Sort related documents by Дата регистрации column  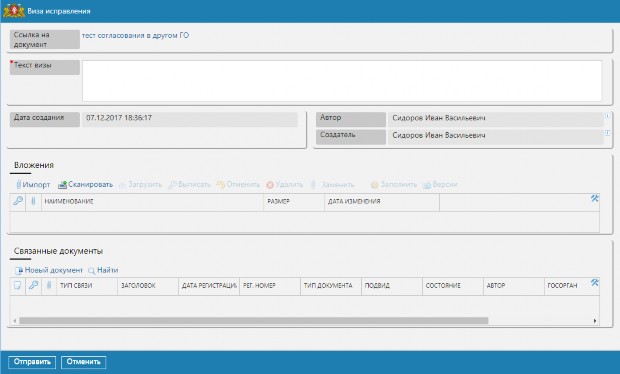[208, 286]
